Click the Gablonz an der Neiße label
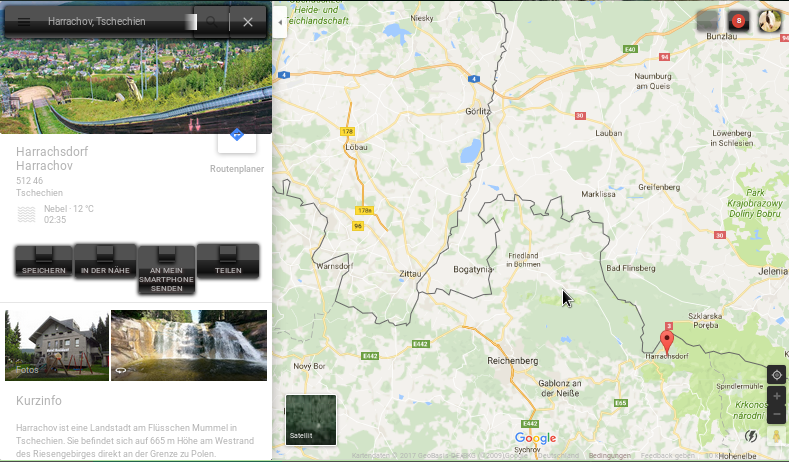The height and width of the screenshot is (462, 789). (560, 388)
